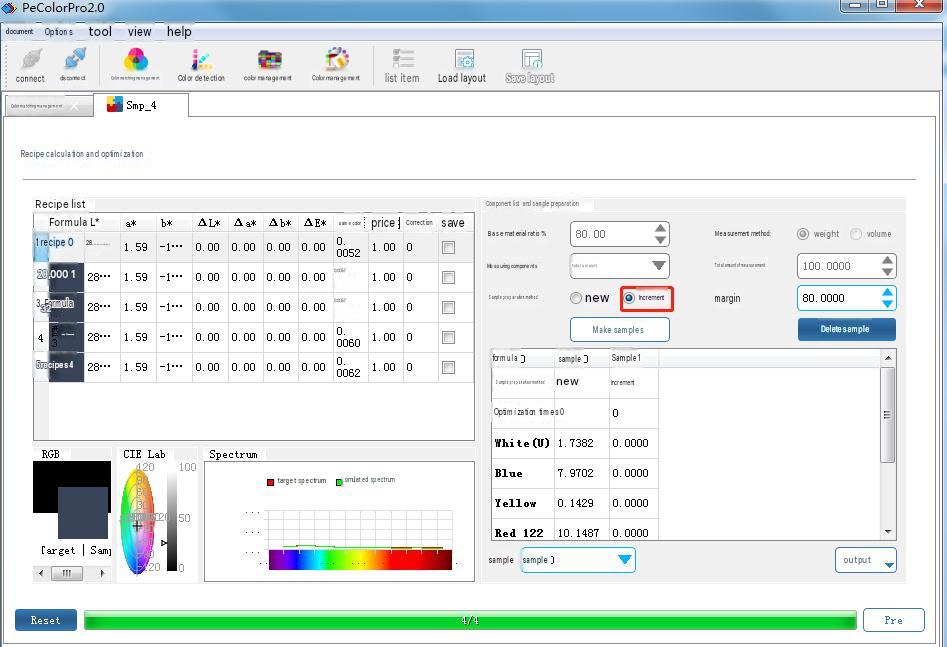This screenshot has height=647, width=947.
Task: Click the grayscale lightness bar beside CIE Lab
Action: (x=172, y=520)
